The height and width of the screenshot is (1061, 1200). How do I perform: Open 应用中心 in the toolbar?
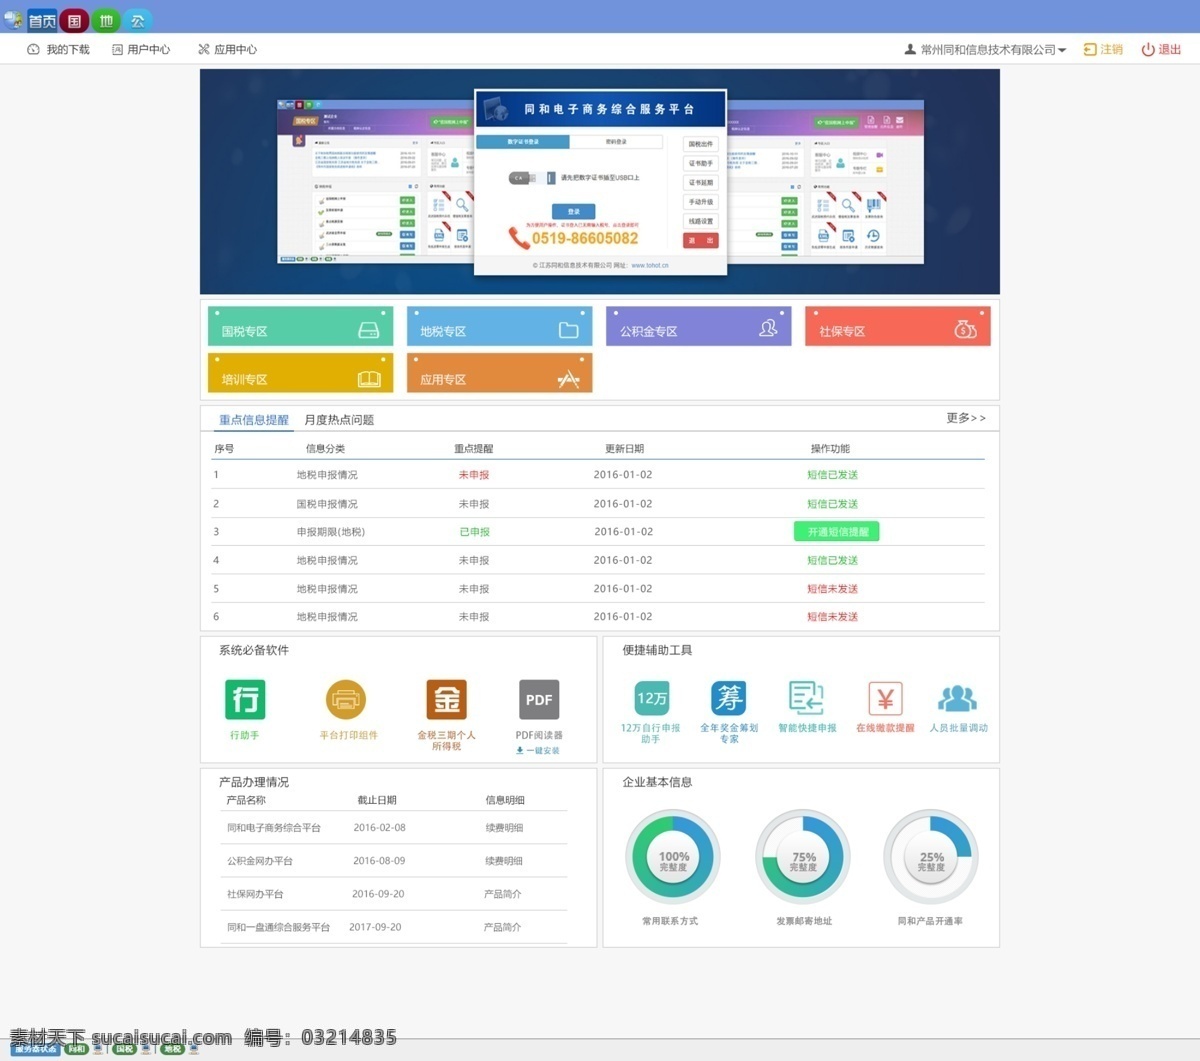[227, 49]
